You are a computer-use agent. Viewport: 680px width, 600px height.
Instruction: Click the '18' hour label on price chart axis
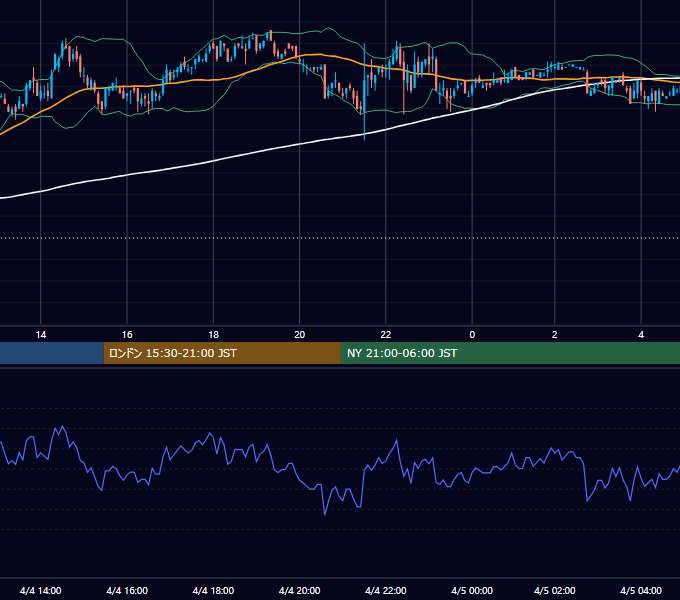point(213,335)
